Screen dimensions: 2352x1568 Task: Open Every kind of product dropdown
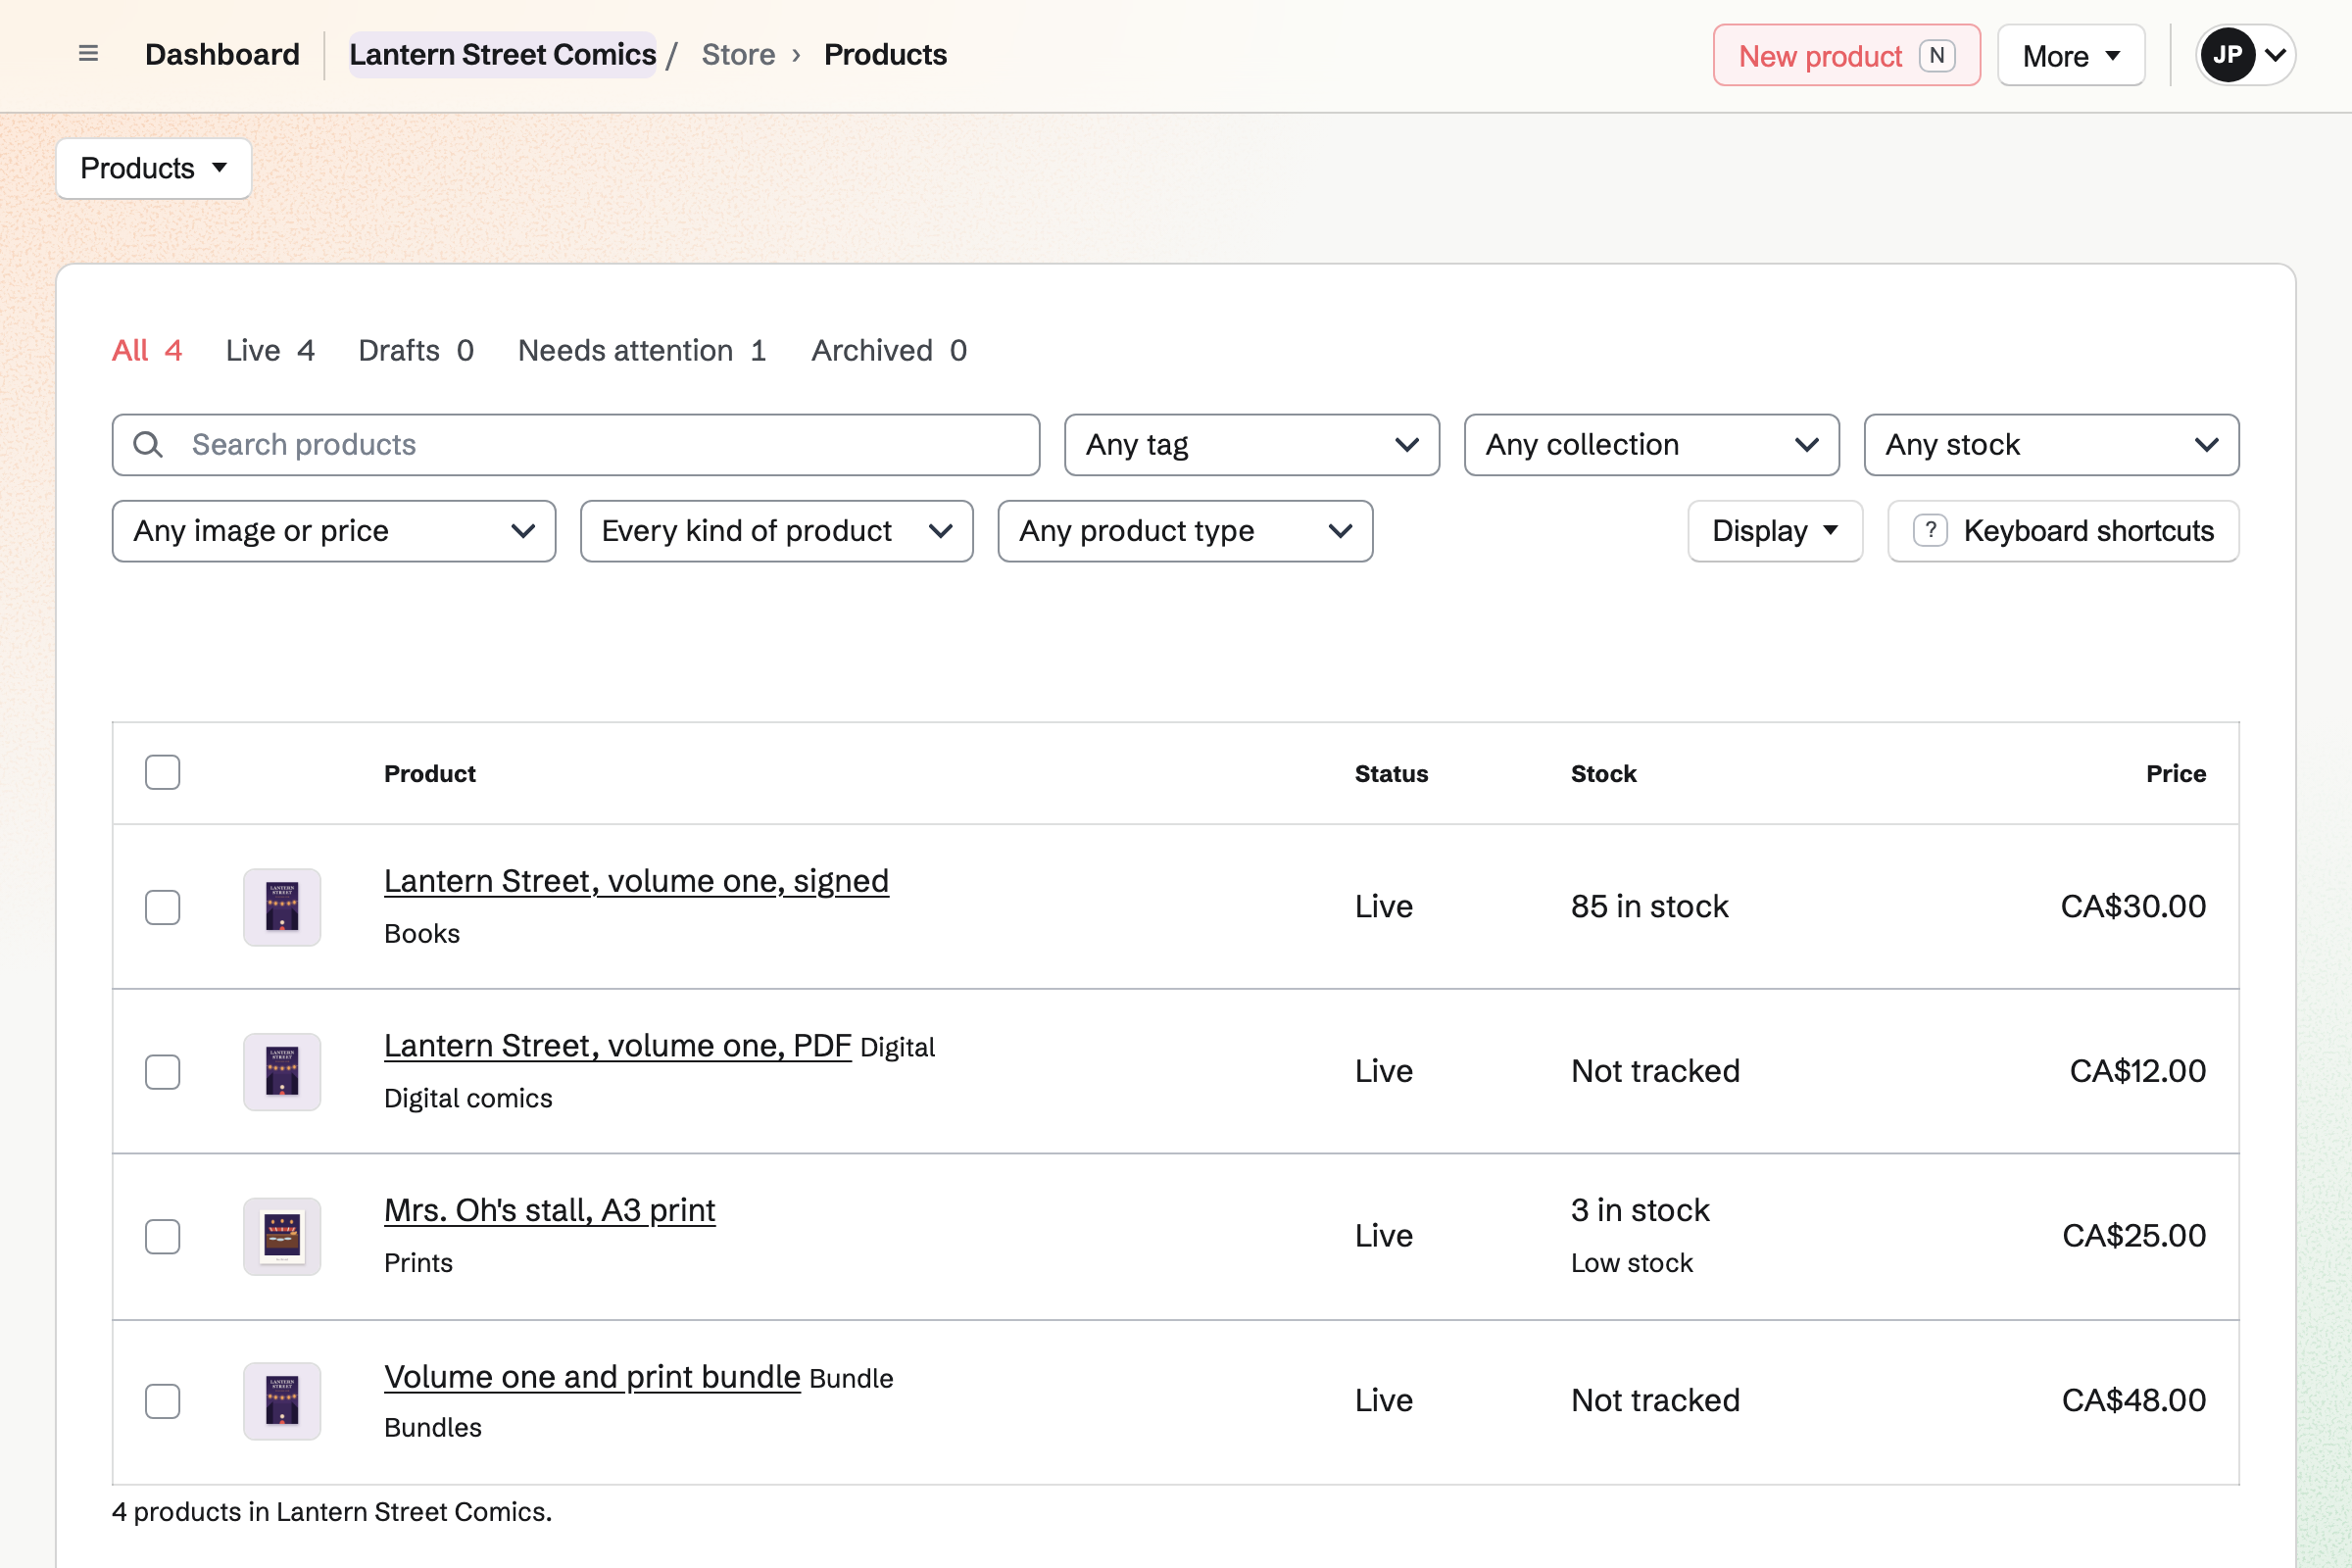[x=777, y=531]
